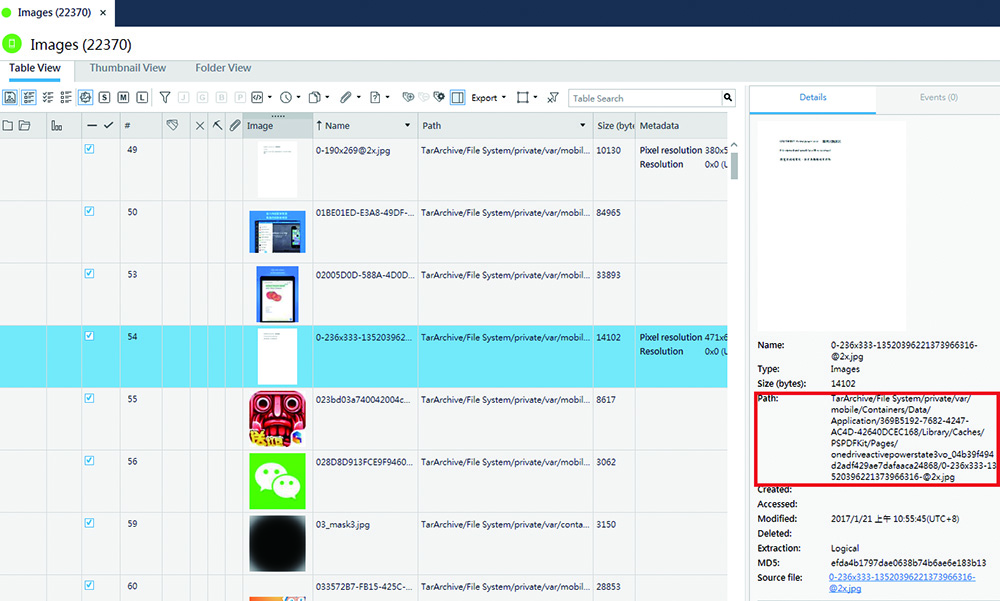
Task: Click the filter funnel icon in toolbar
Action: coord(165,98)
